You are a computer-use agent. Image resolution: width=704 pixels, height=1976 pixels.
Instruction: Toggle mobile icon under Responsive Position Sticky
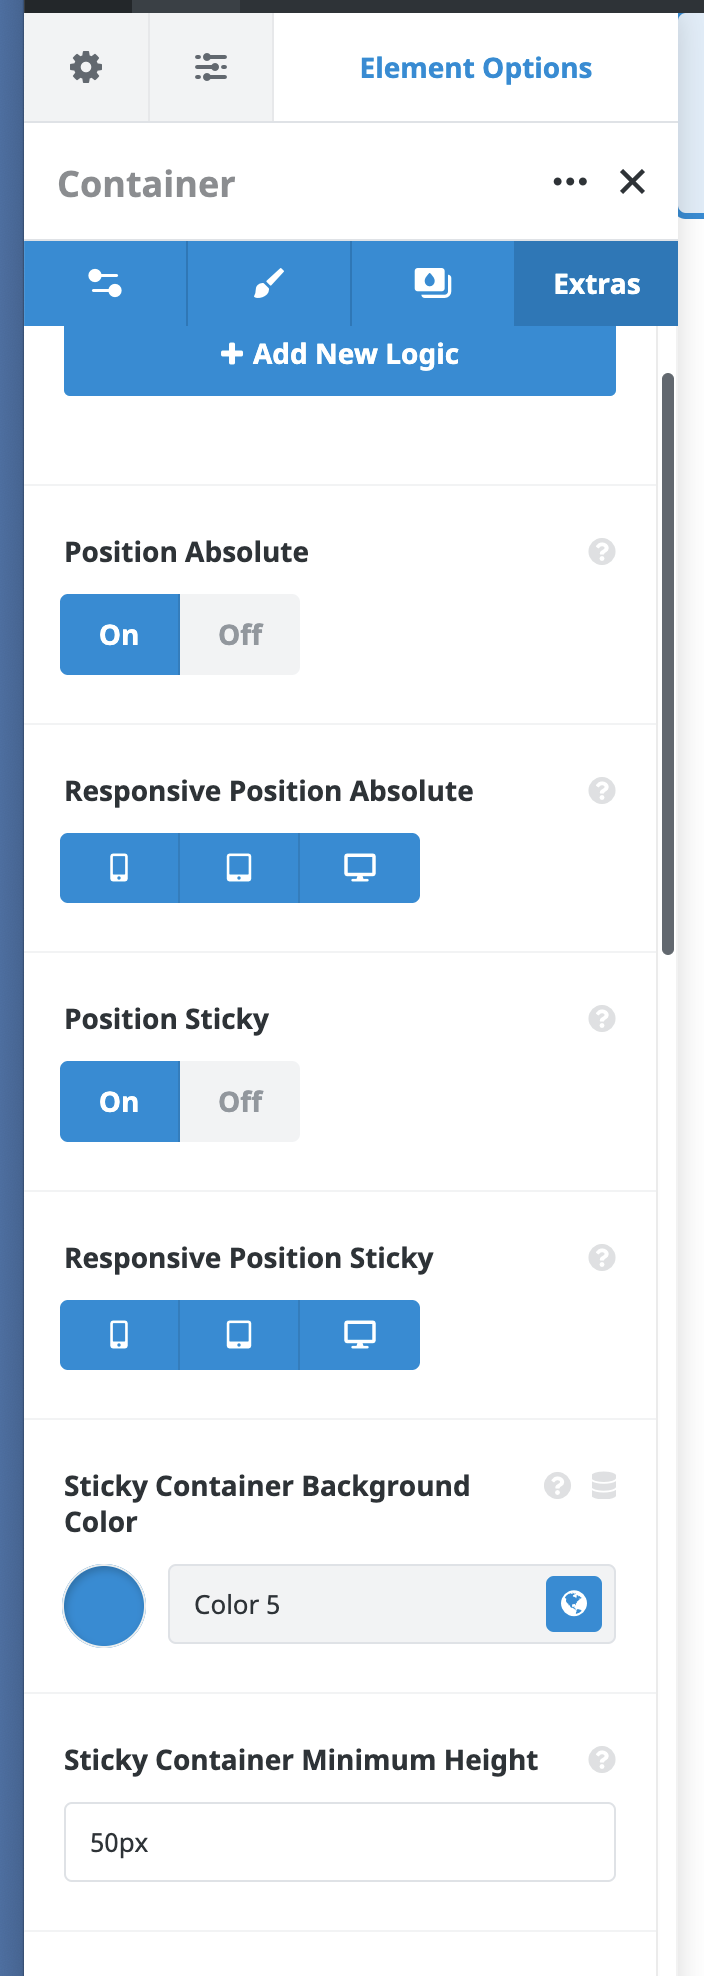(x=119, y=1335)
